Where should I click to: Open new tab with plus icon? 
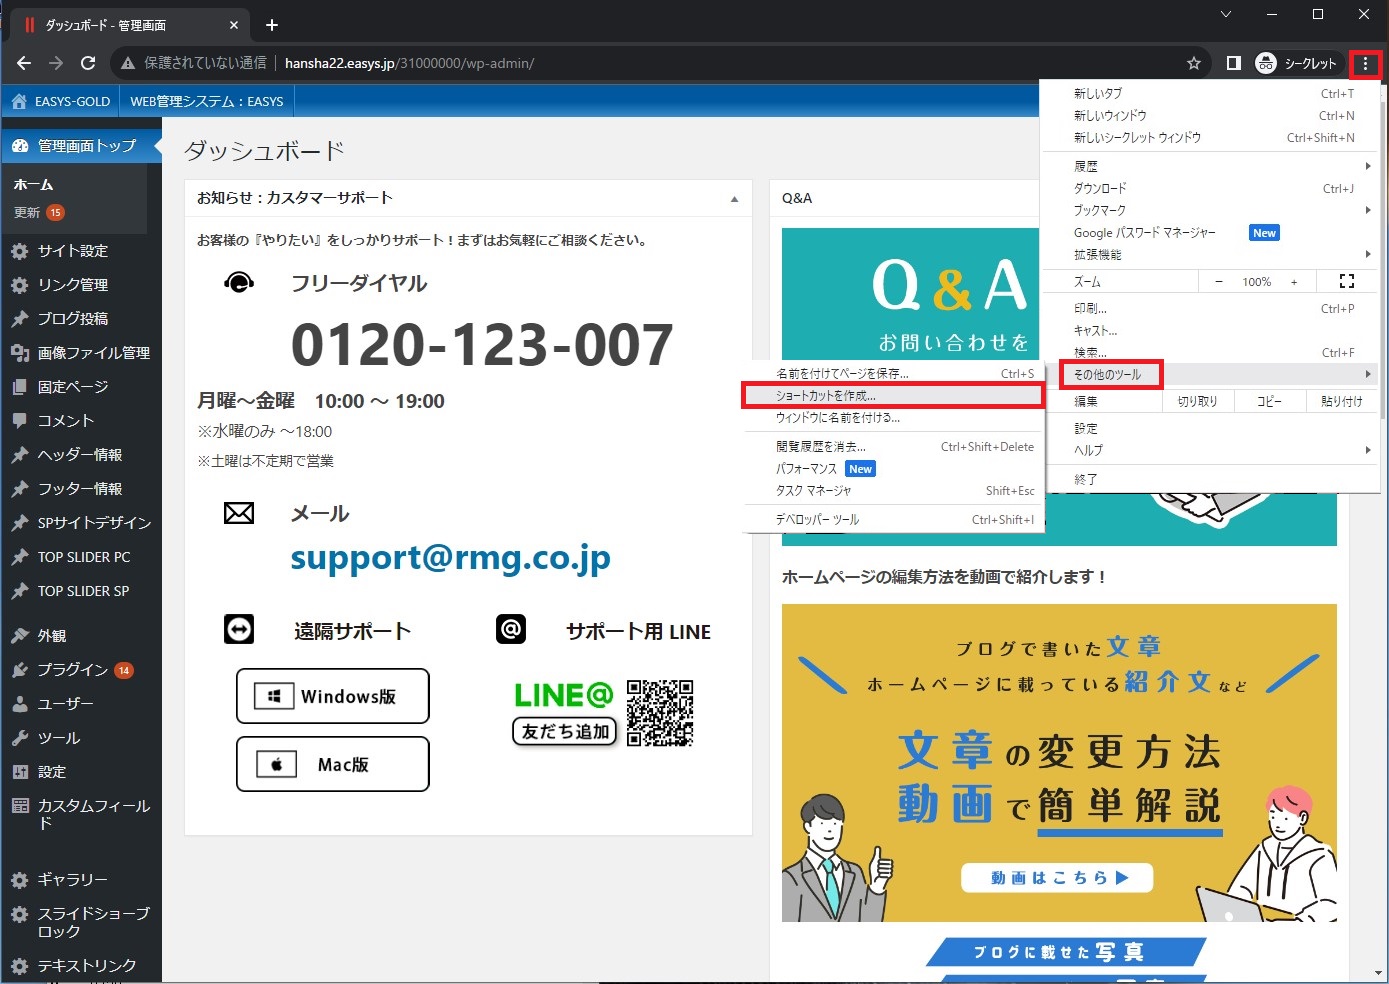tap(272, 25)
